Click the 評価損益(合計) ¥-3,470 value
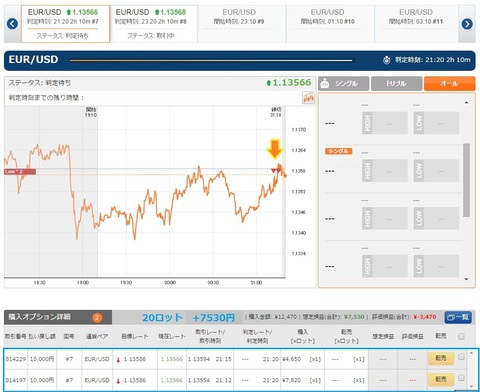480x392 pixels. click(x=425, y=317)
